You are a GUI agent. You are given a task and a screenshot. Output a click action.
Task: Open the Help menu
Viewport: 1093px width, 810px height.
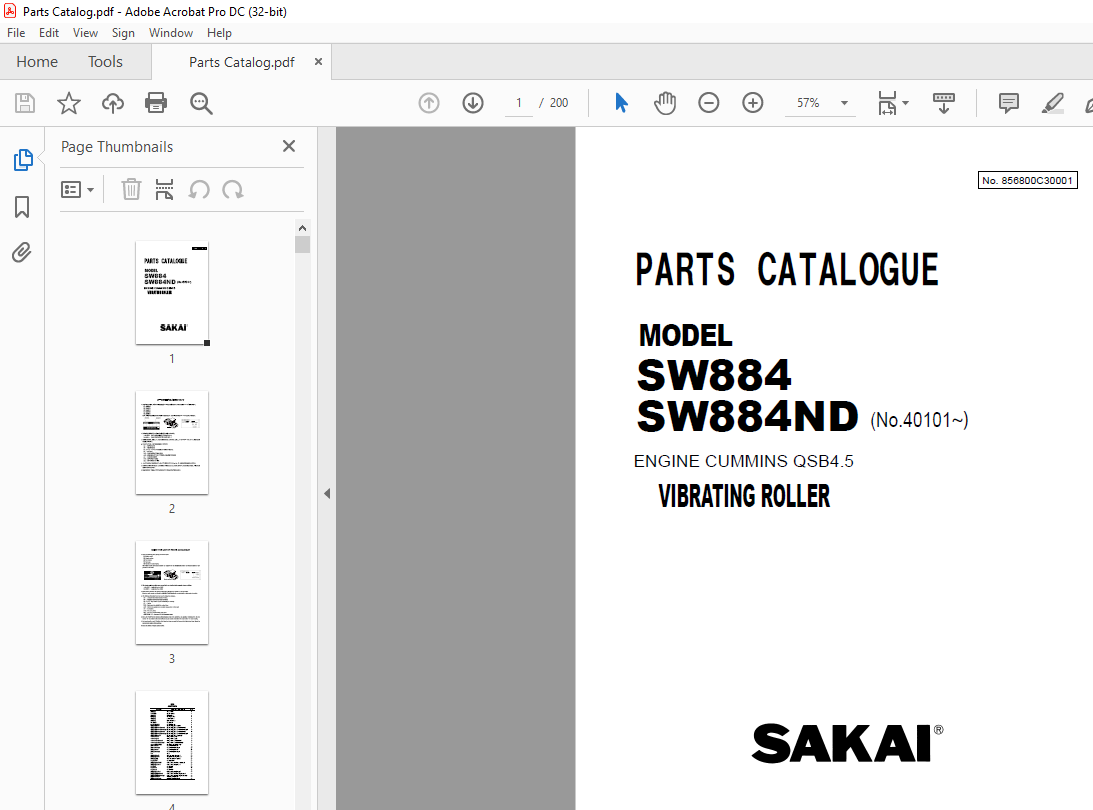click(219, 33)
